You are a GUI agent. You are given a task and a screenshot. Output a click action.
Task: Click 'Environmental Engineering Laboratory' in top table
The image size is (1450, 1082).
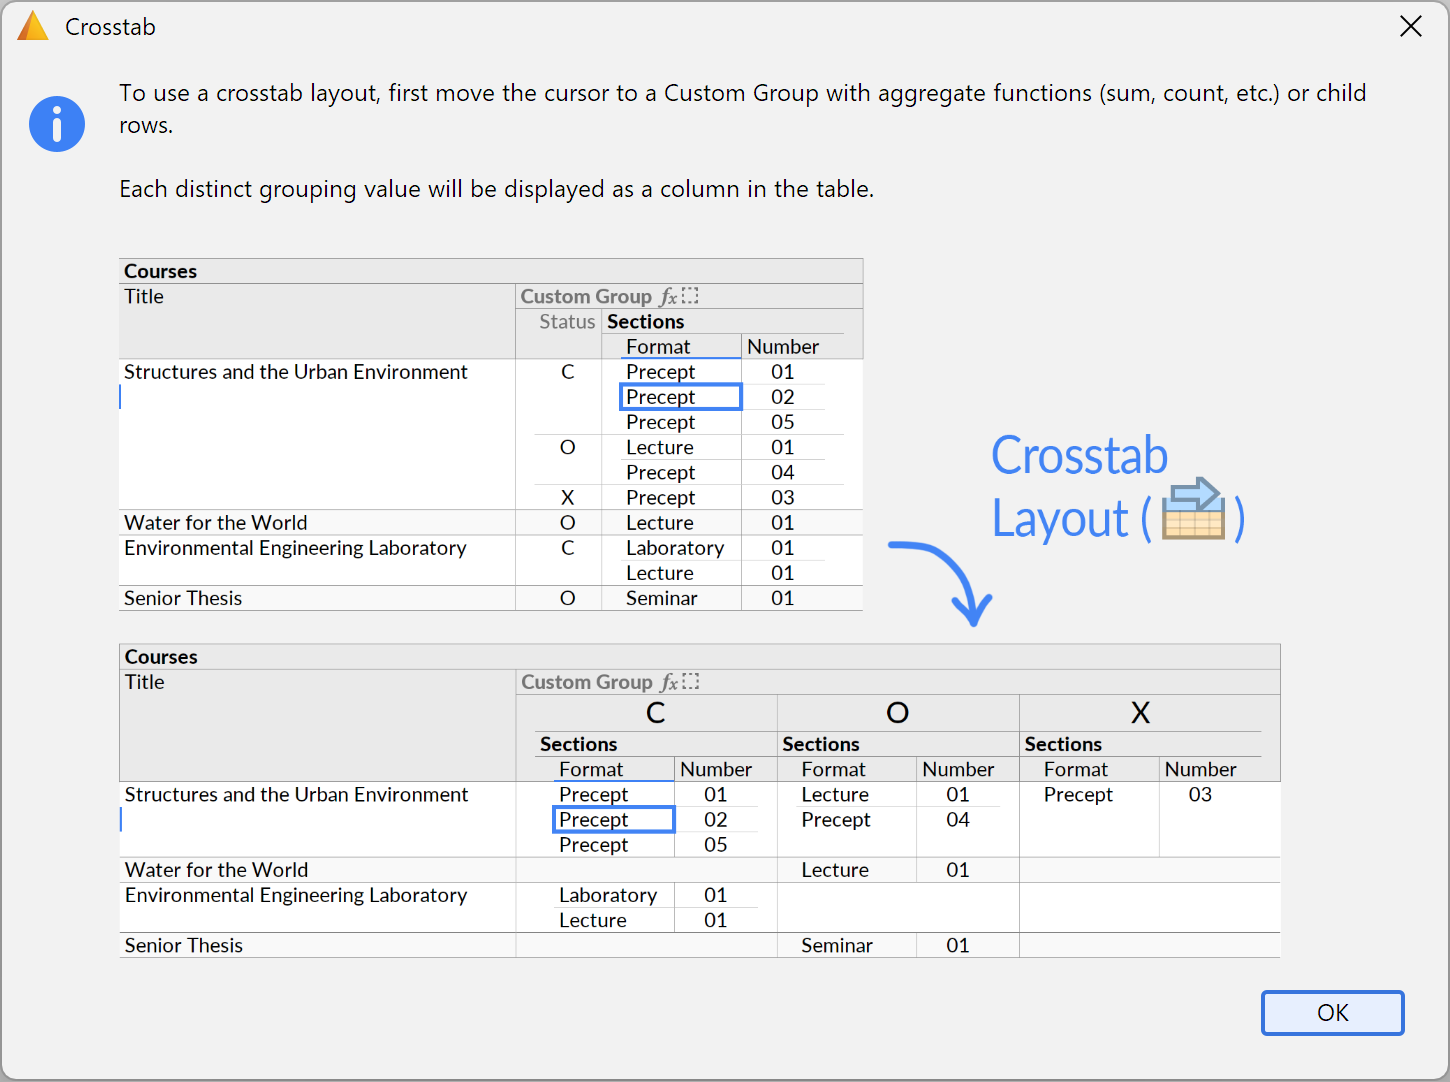[295, 548]
